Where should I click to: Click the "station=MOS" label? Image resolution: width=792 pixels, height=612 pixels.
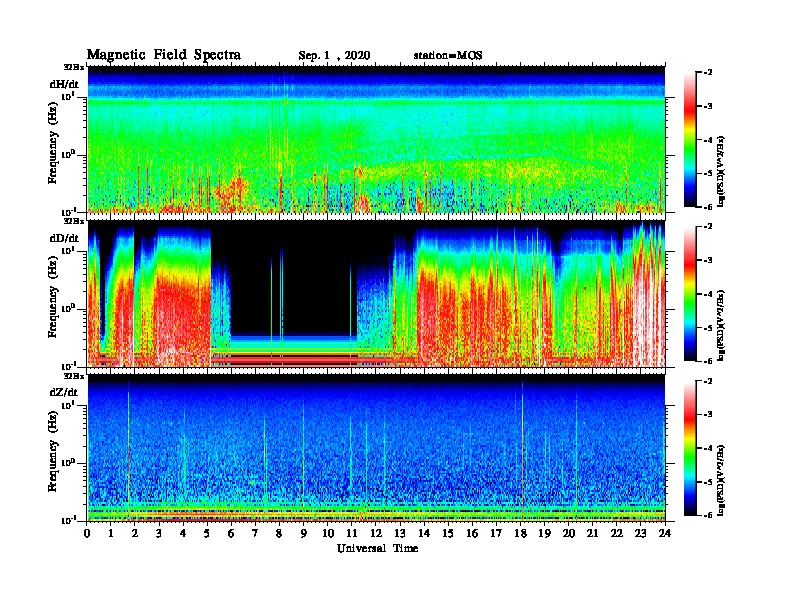click(x=448, y=56)
